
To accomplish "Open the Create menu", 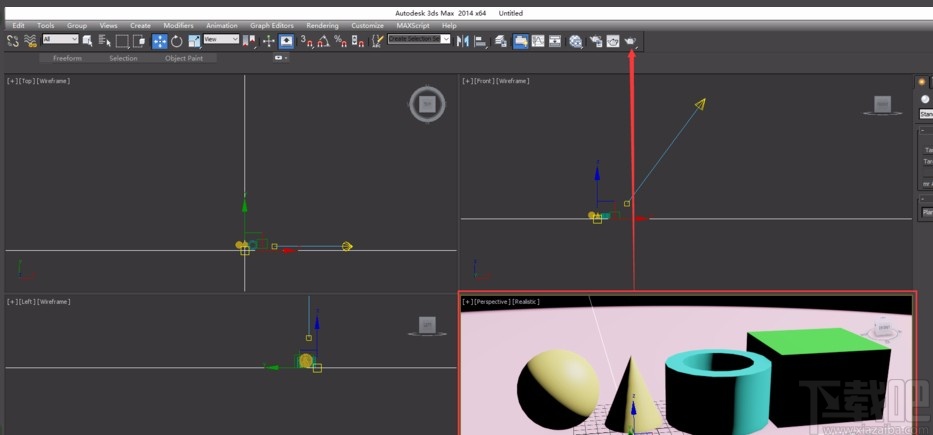I will coord(140,26).
